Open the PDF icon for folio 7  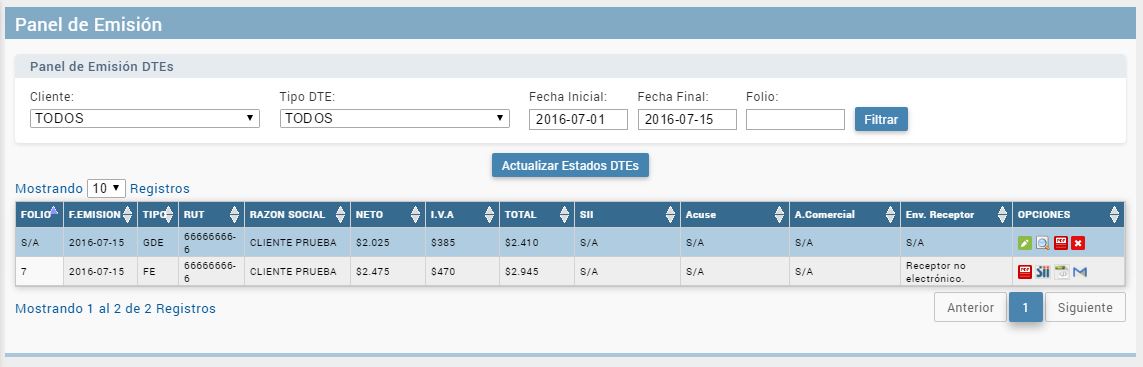[x=1024, y=271]
